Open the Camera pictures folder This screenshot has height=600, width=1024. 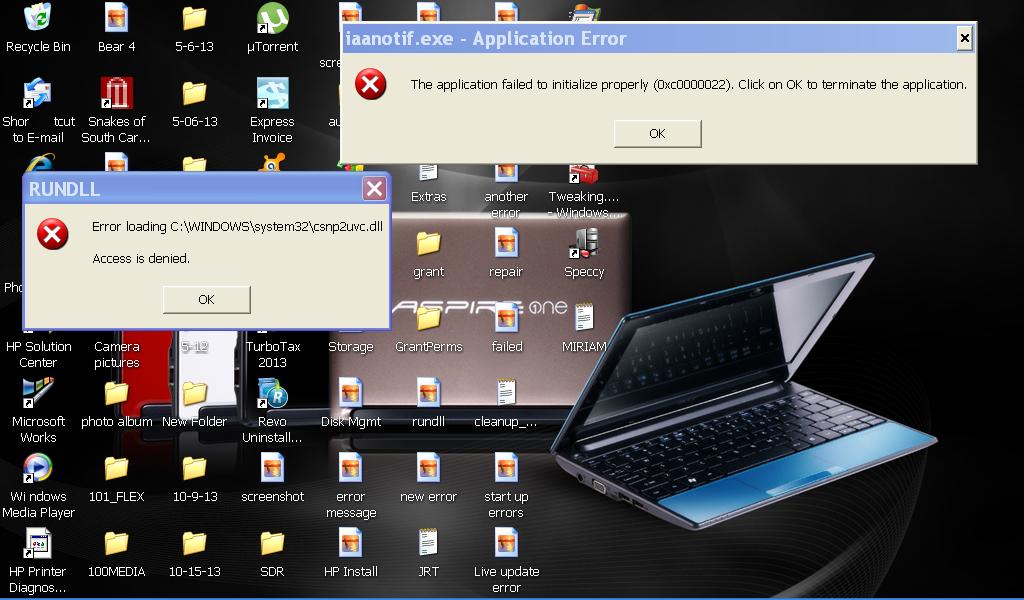pyautogui.click(x=116, y=354)
